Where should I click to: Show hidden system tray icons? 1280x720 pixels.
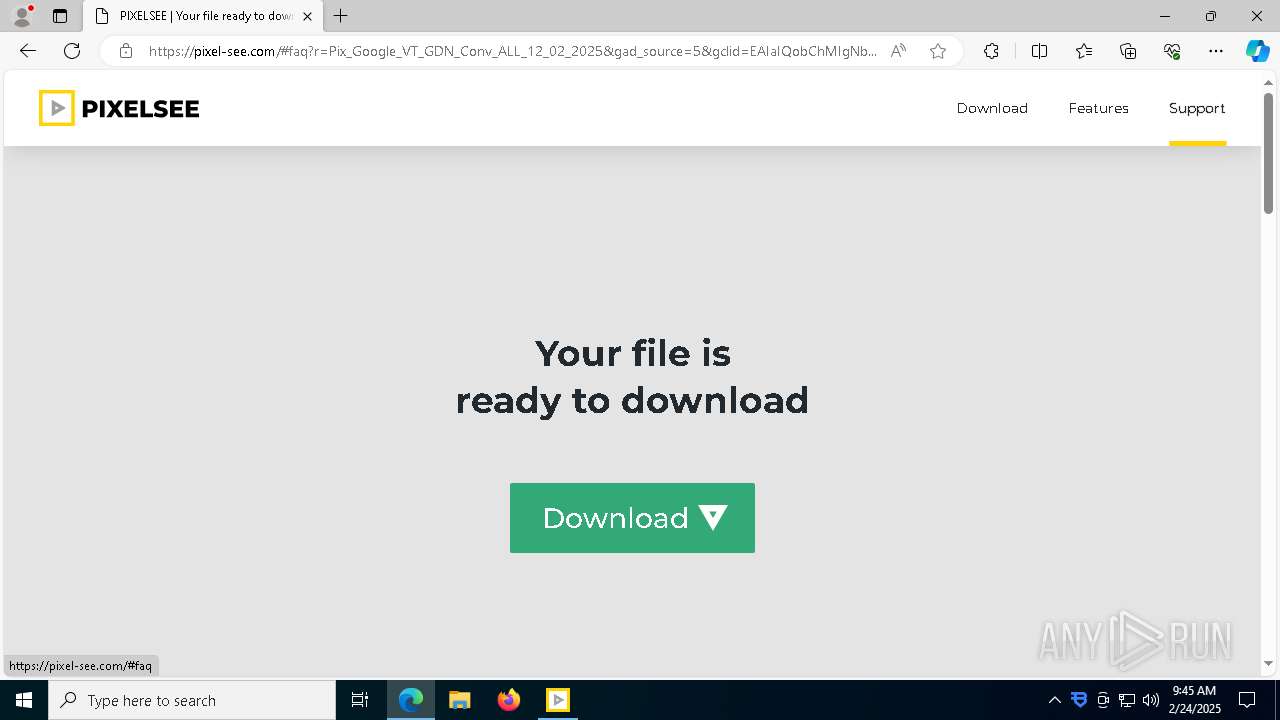click(1054, 700)
